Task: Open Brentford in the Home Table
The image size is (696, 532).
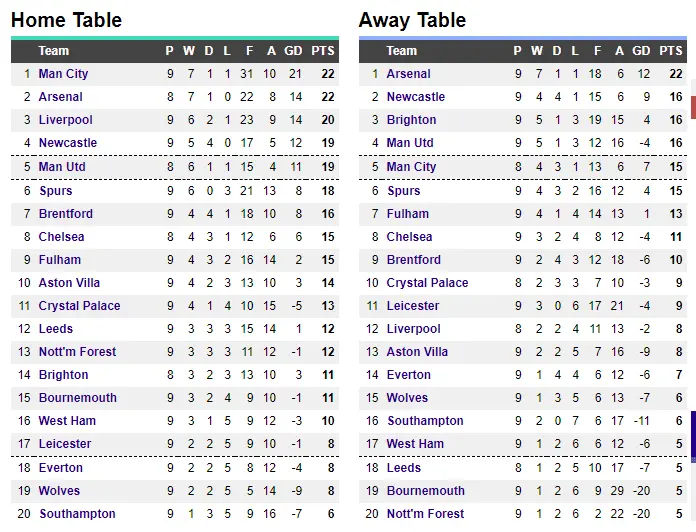Action: coord(65,214)
